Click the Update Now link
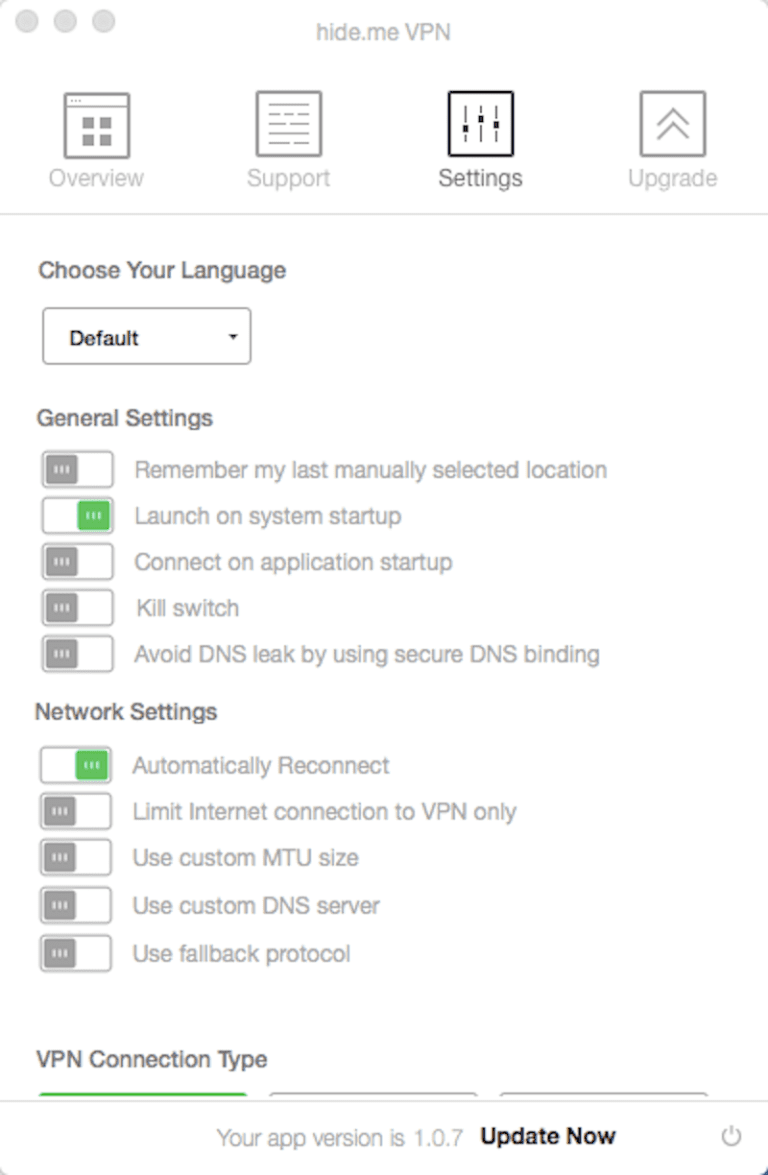 pos(548,1136)
